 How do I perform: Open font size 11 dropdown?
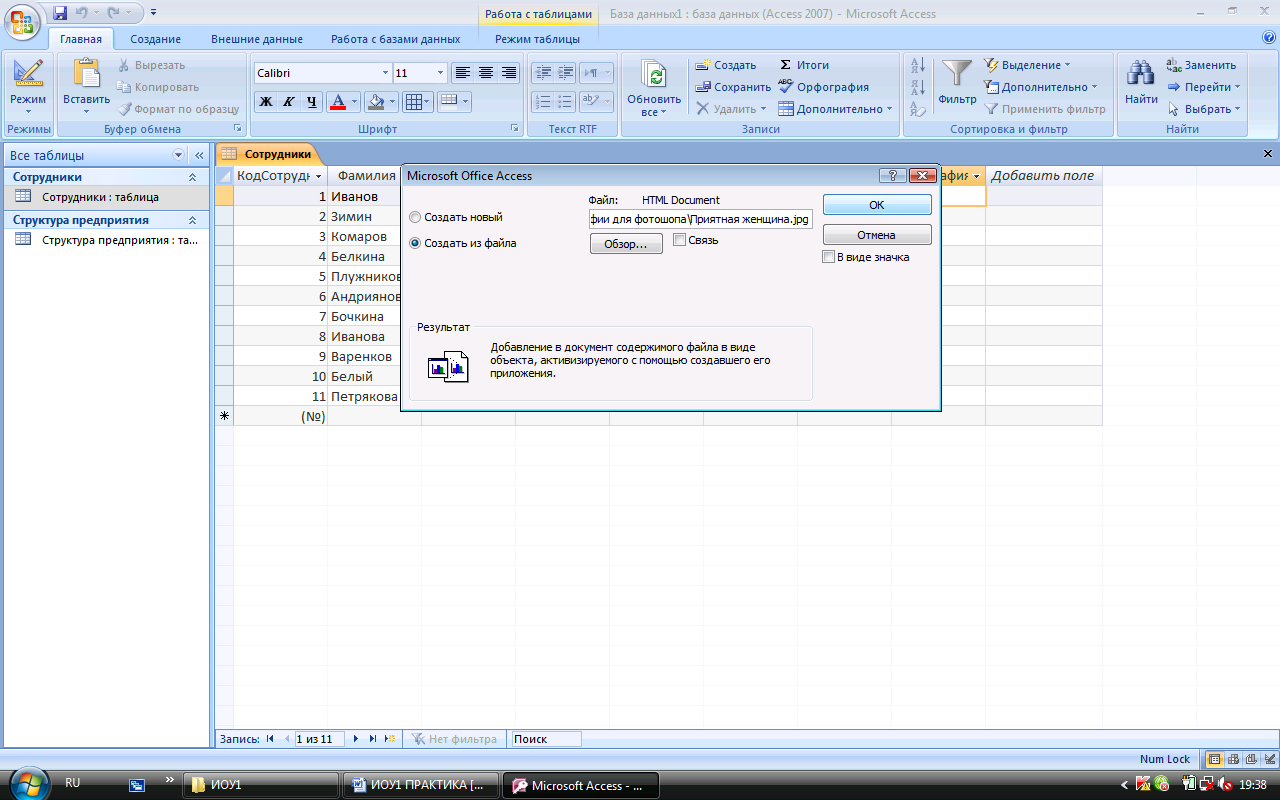click(x=440, y=73)
